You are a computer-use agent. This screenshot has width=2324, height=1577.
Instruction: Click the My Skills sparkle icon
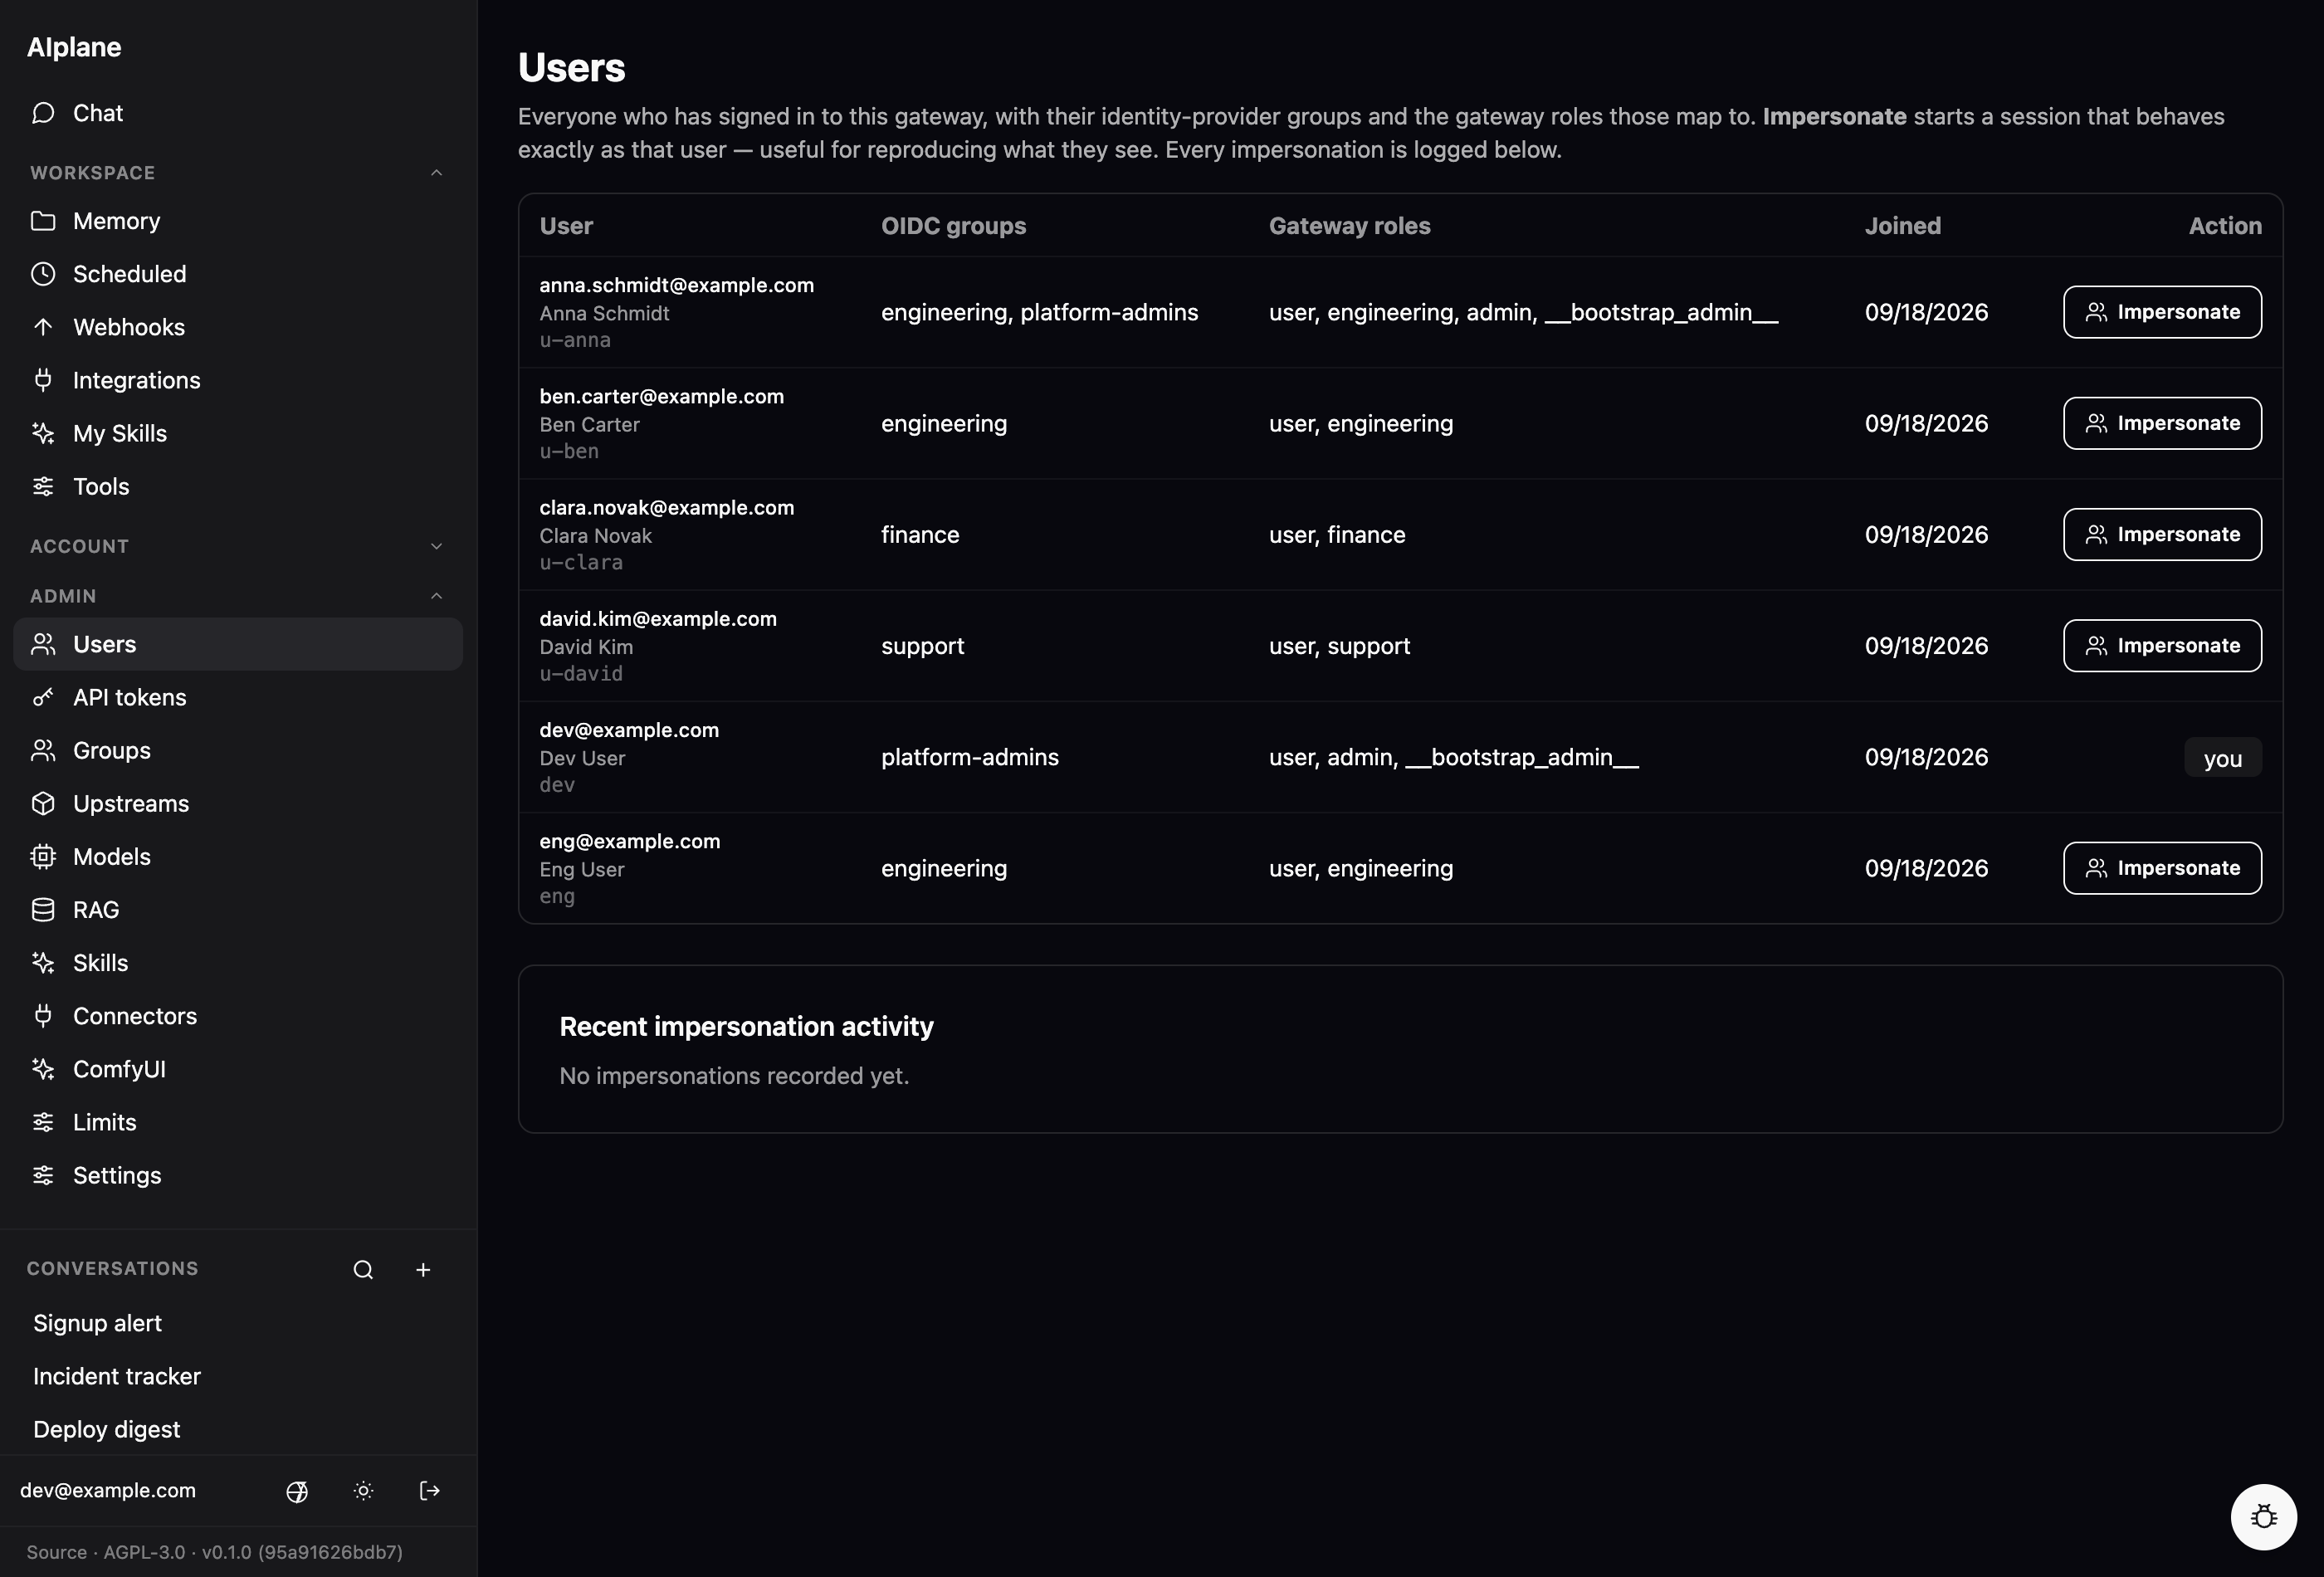[x=43, y=433]
